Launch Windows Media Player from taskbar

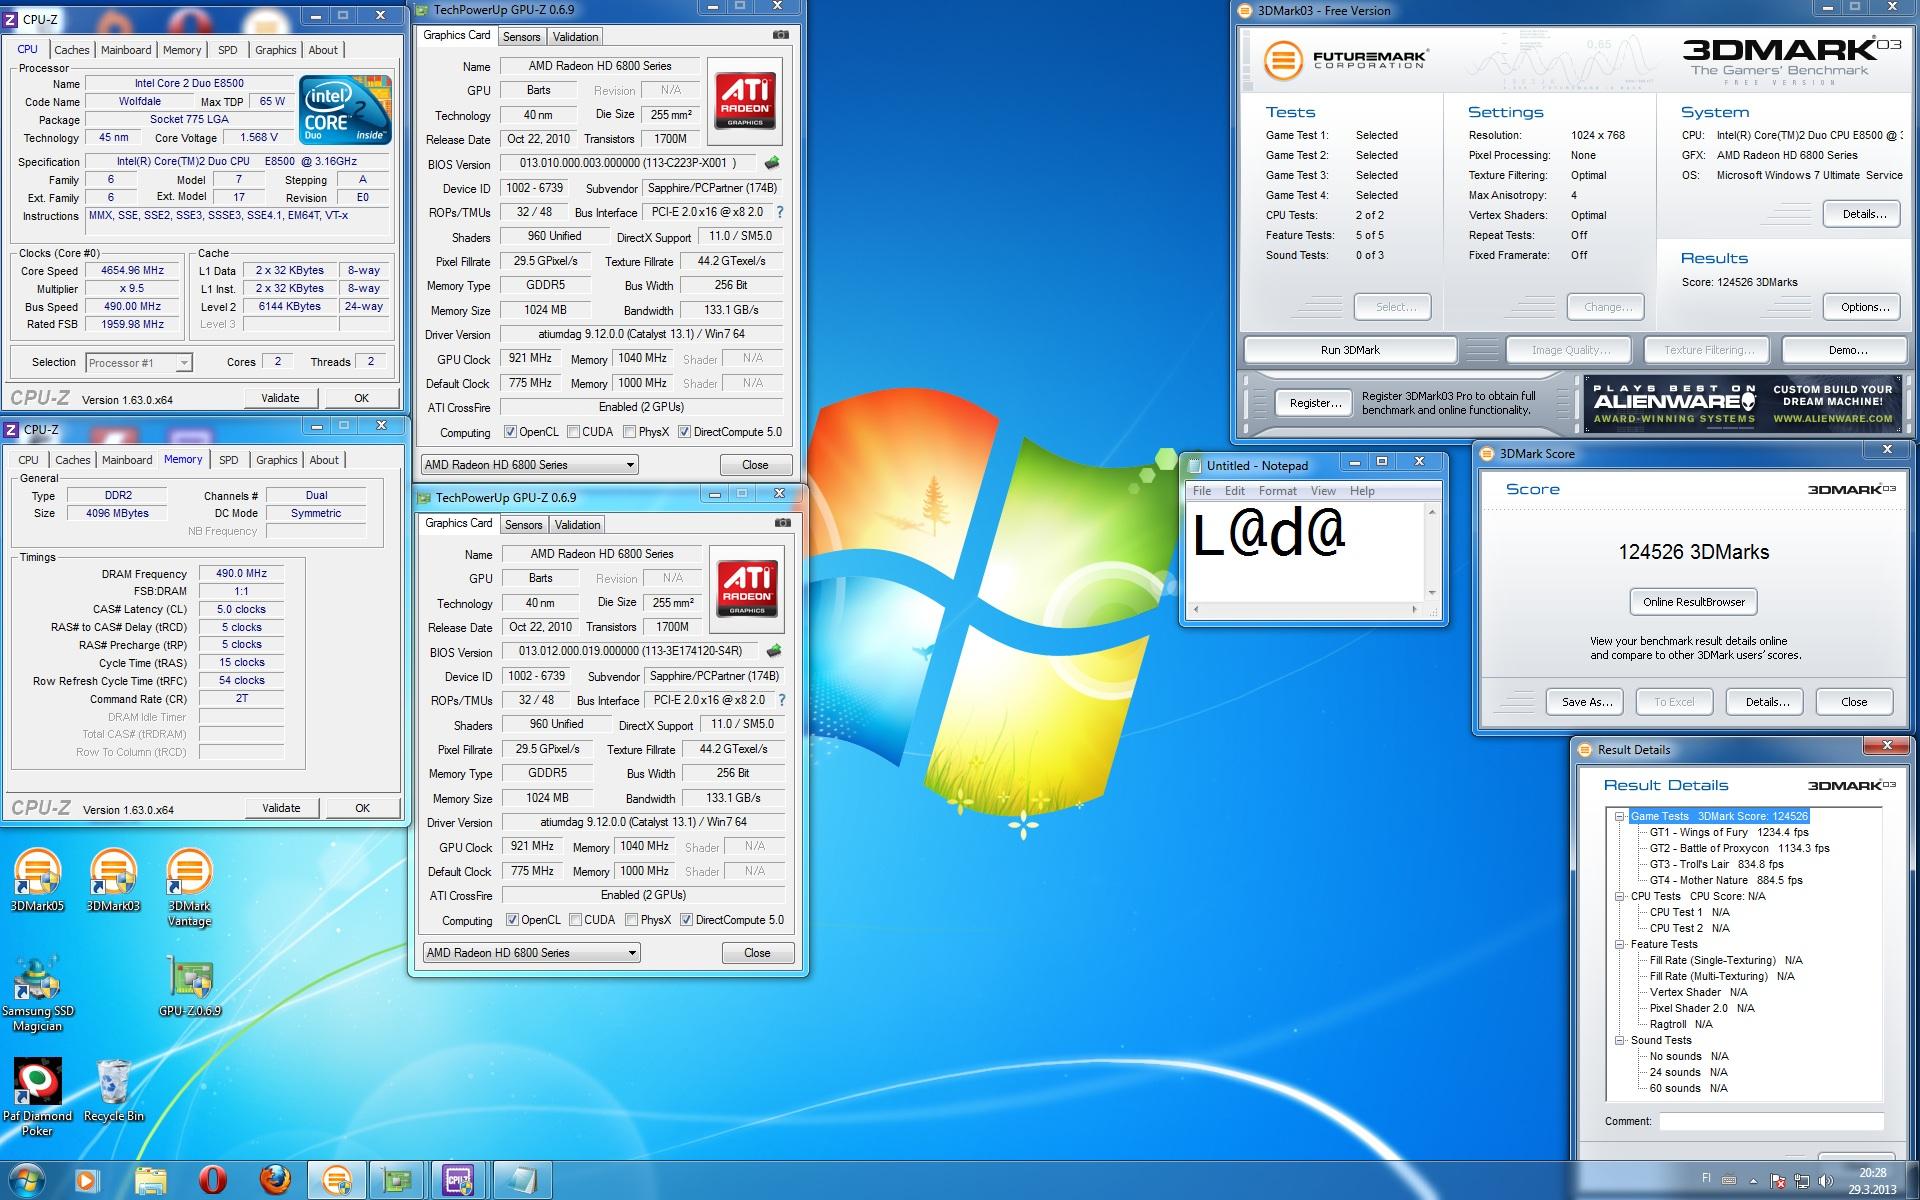86,1180
